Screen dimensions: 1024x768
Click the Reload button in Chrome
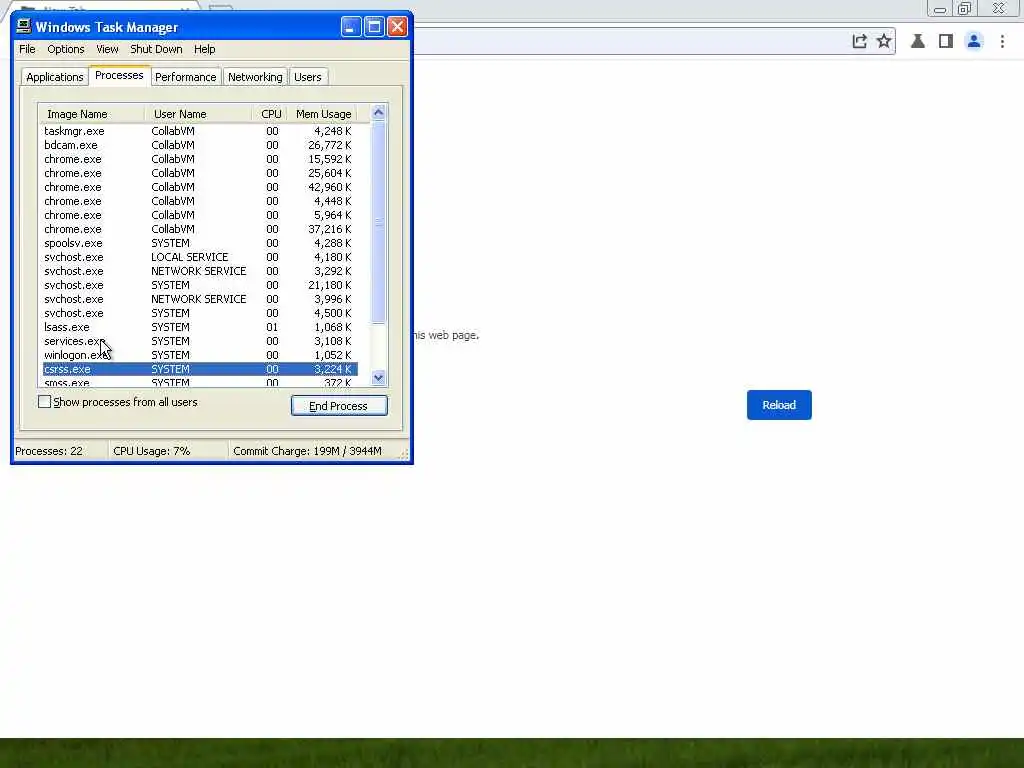pos(779,405)
